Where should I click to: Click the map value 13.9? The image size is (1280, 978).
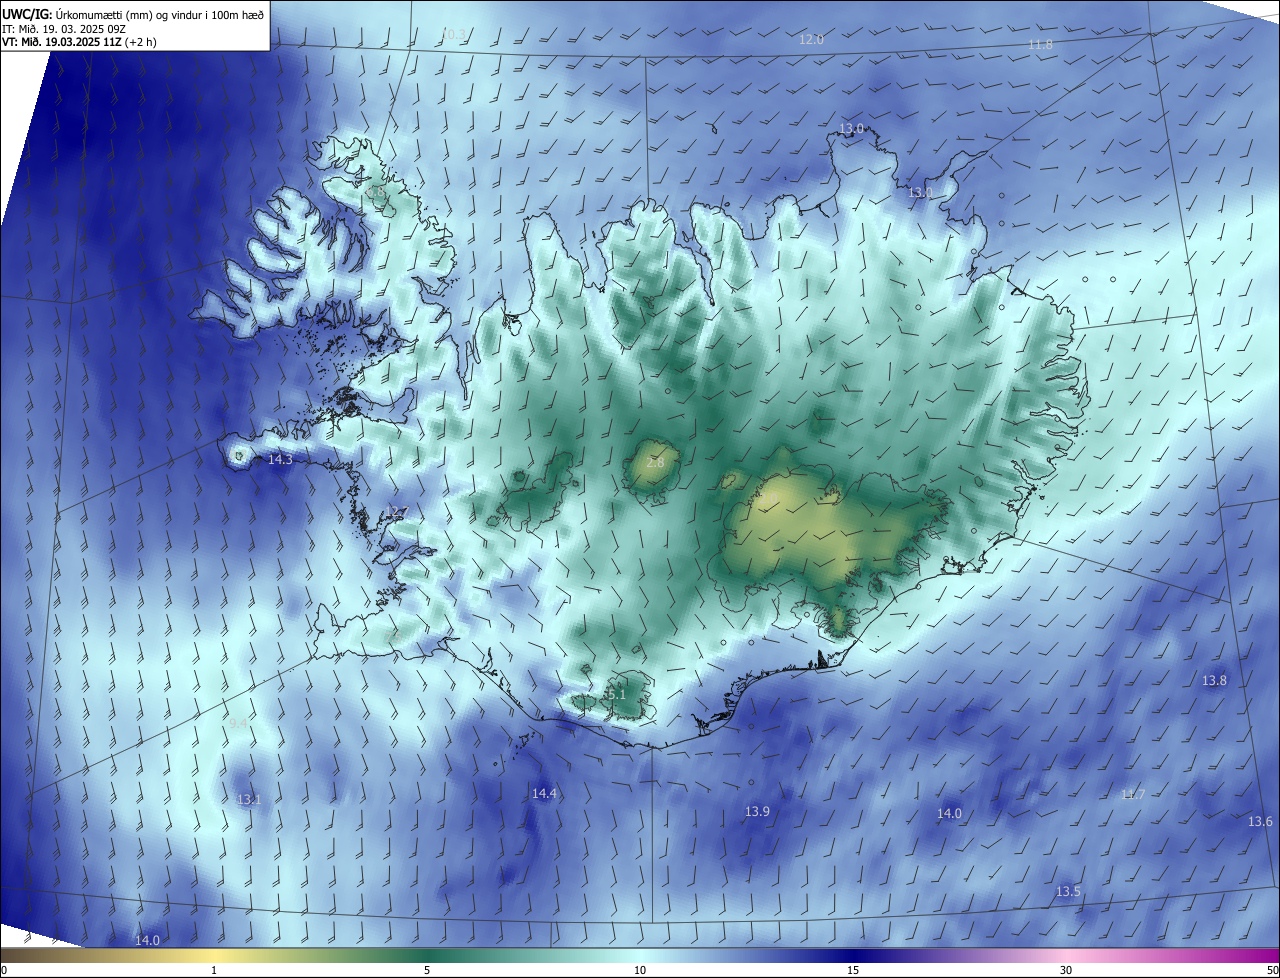pyautogui.click(x=757, y=811)
